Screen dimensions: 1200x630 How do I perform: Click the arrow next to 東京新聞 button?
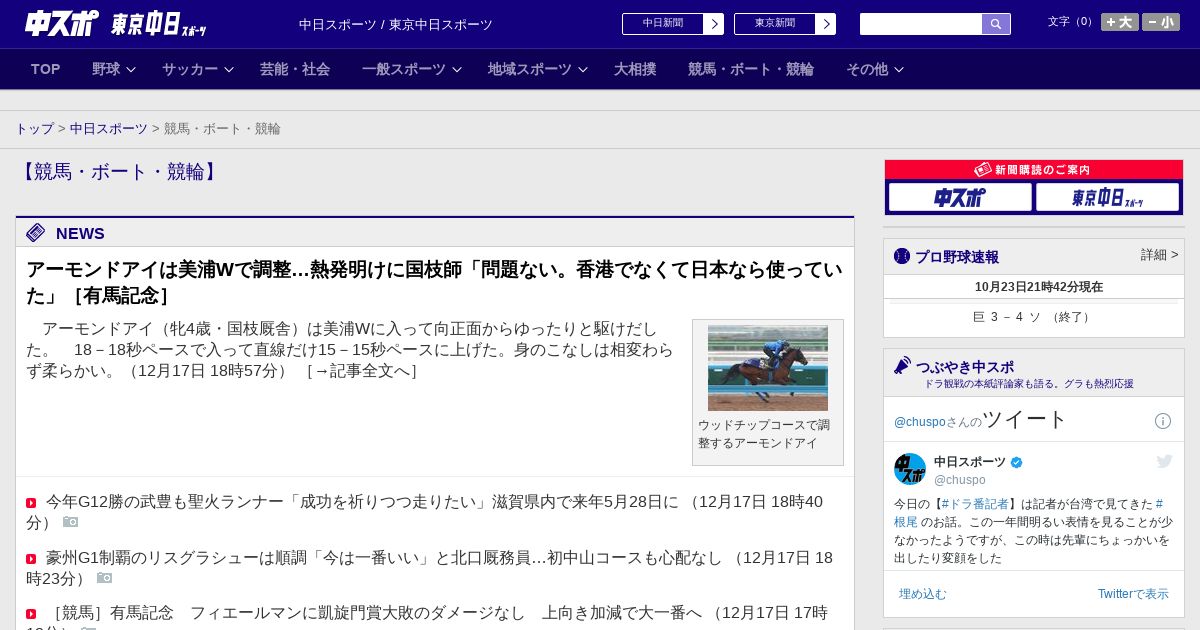826,24
